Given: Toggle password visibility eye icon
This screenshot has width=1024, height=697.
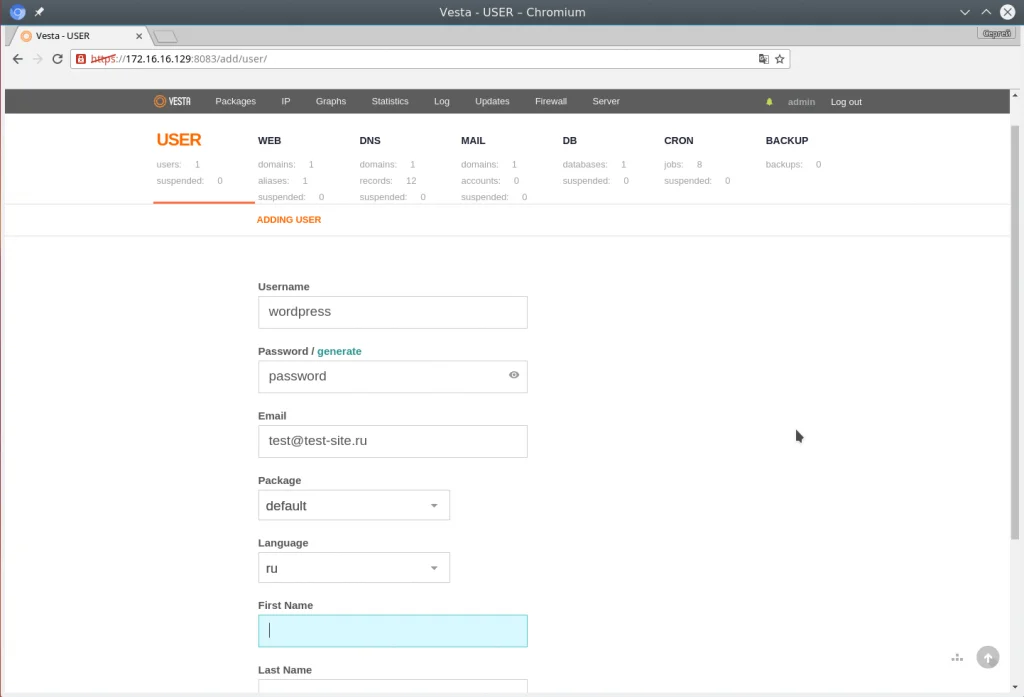Looking at the screenshot, I should click(x=513, y=375).
